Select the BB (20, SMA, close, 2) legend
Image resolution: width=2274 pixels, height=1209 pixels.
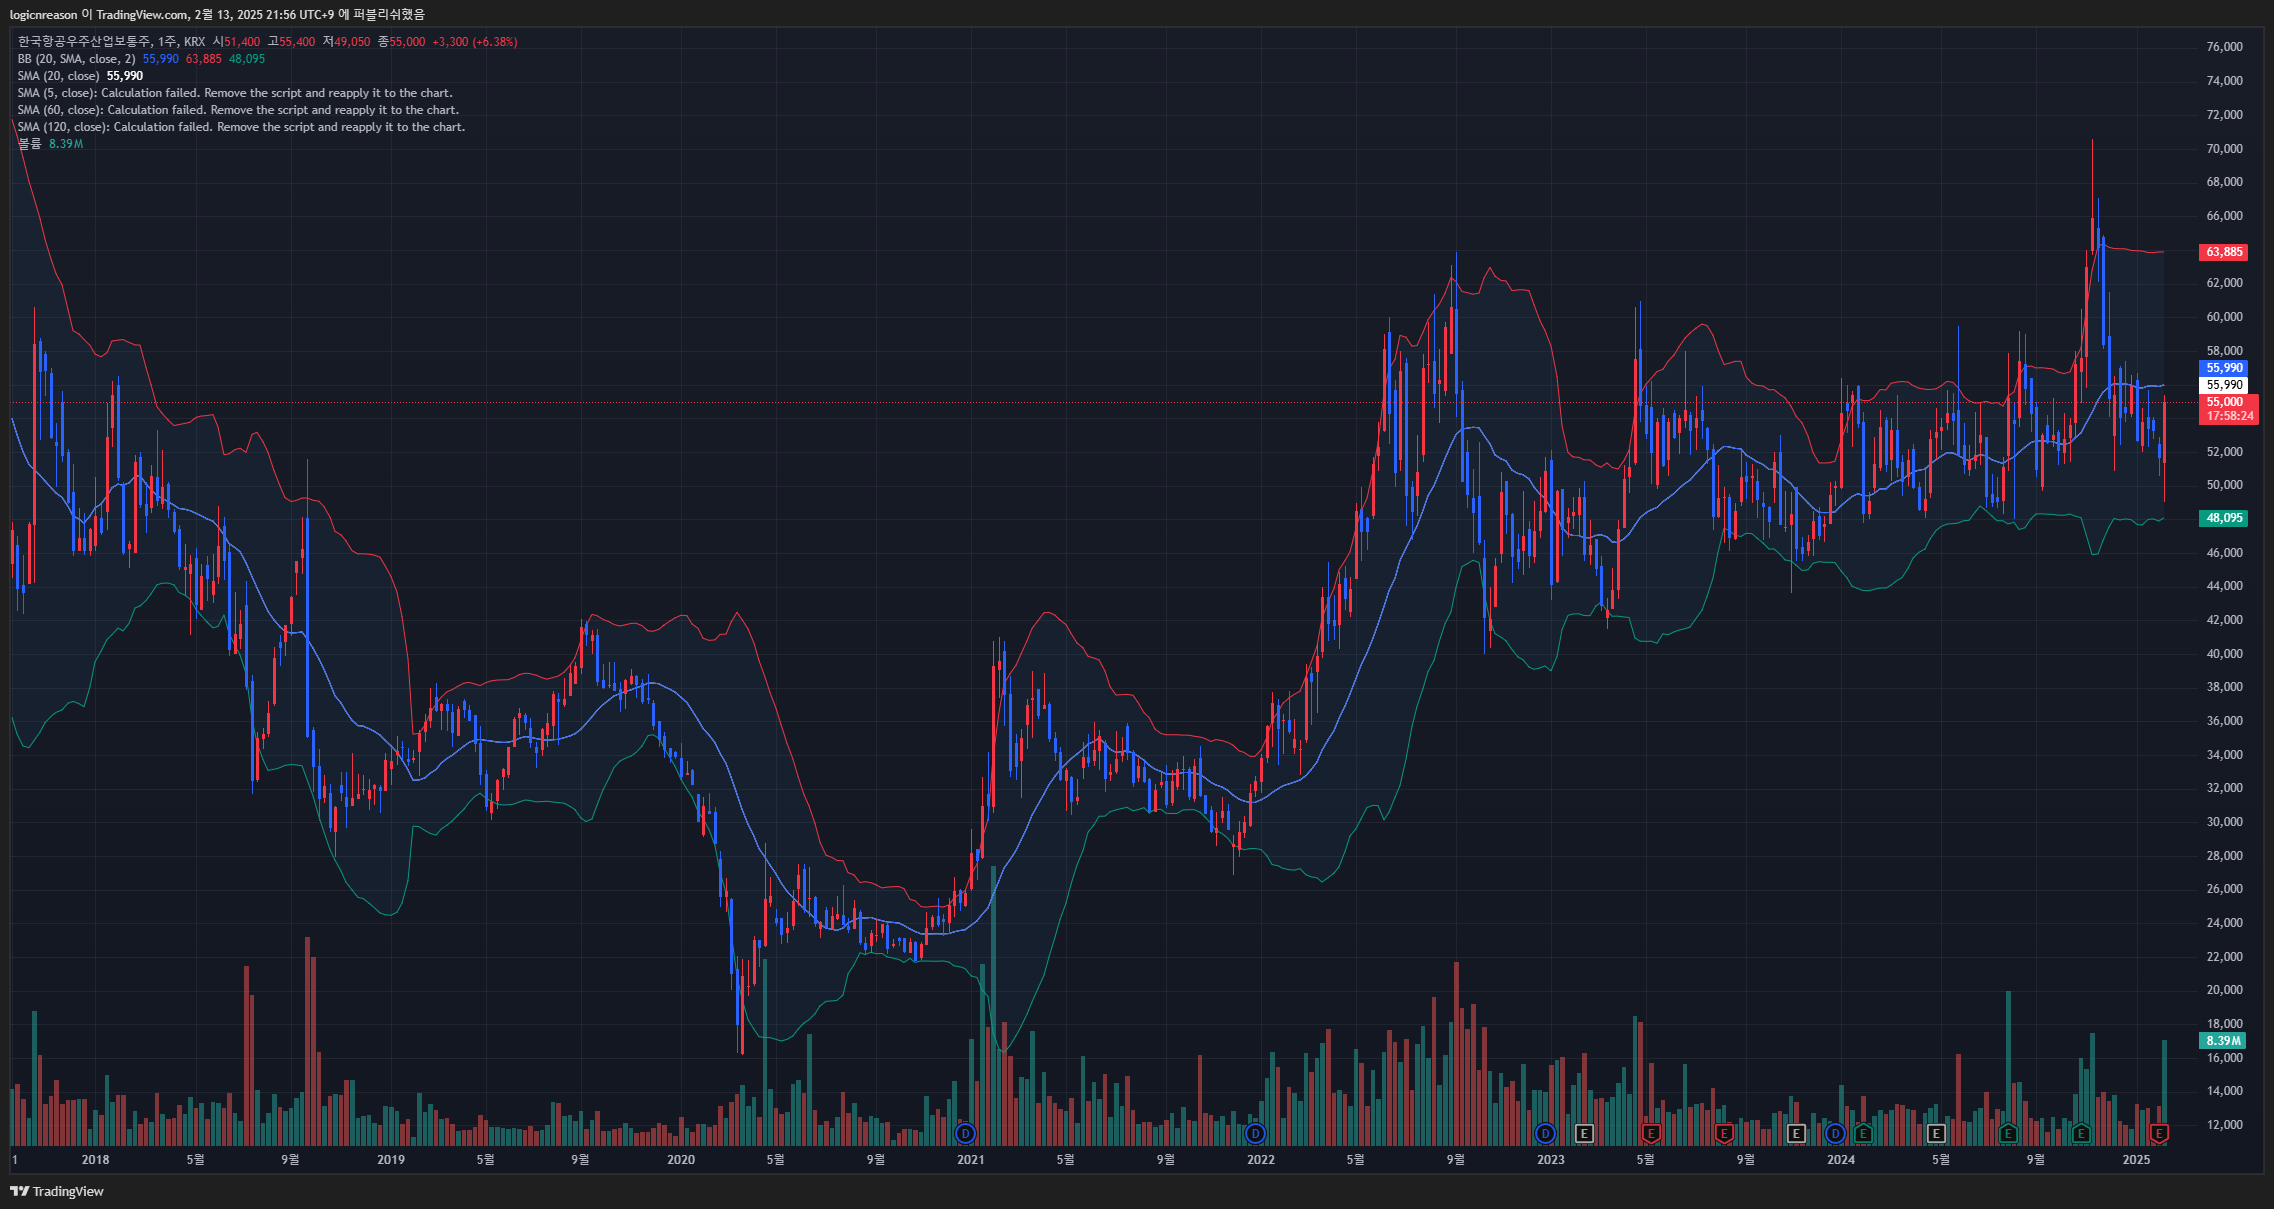click(x=76, y=59)
